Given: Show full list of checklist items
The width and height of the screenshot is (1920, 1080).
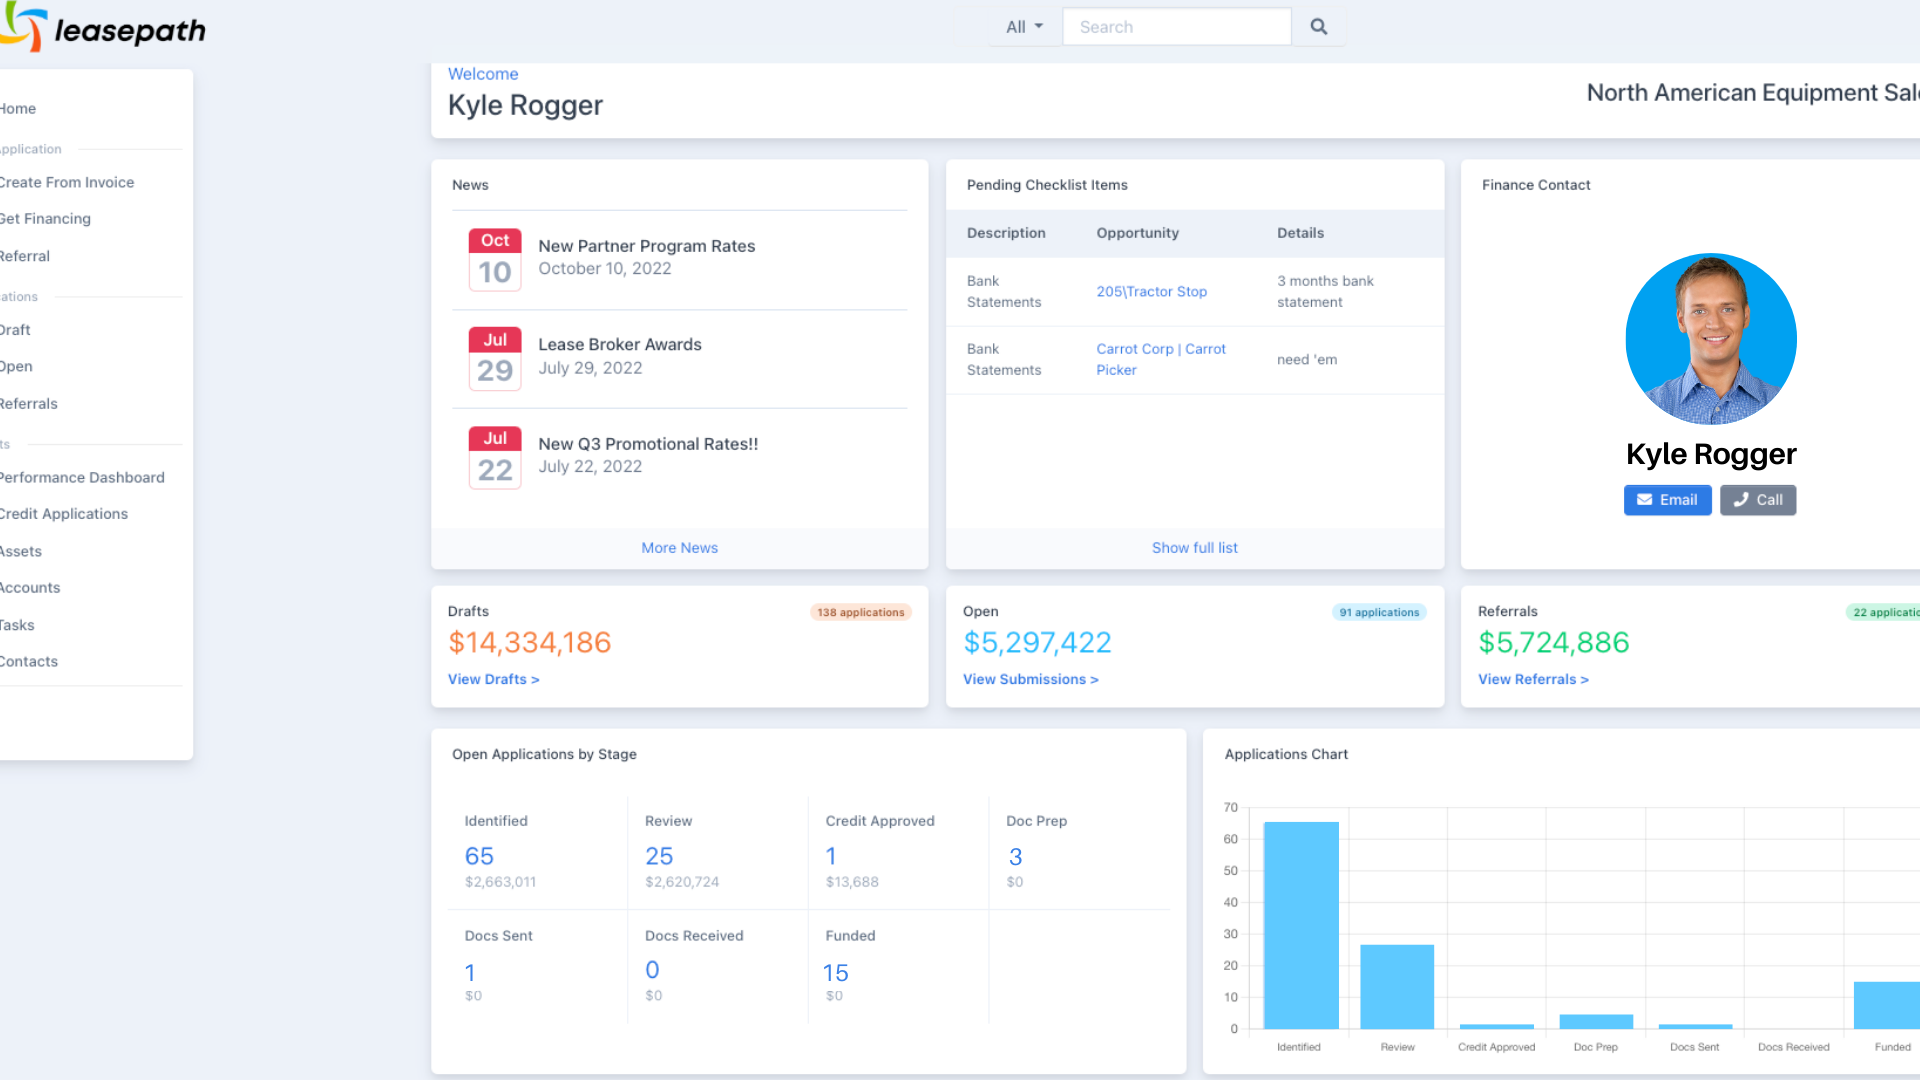Looking at the screenshot, I should pyautogui.click(x=1194, y=548).
